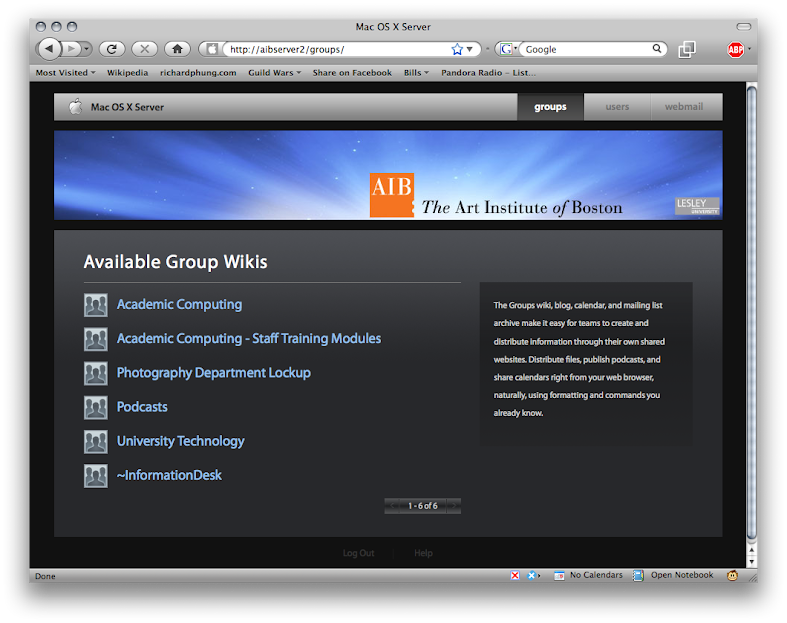Open the Photography Department Lockup wiki
The width and height of the screenshot is (787, 623).
pos(213,373)
